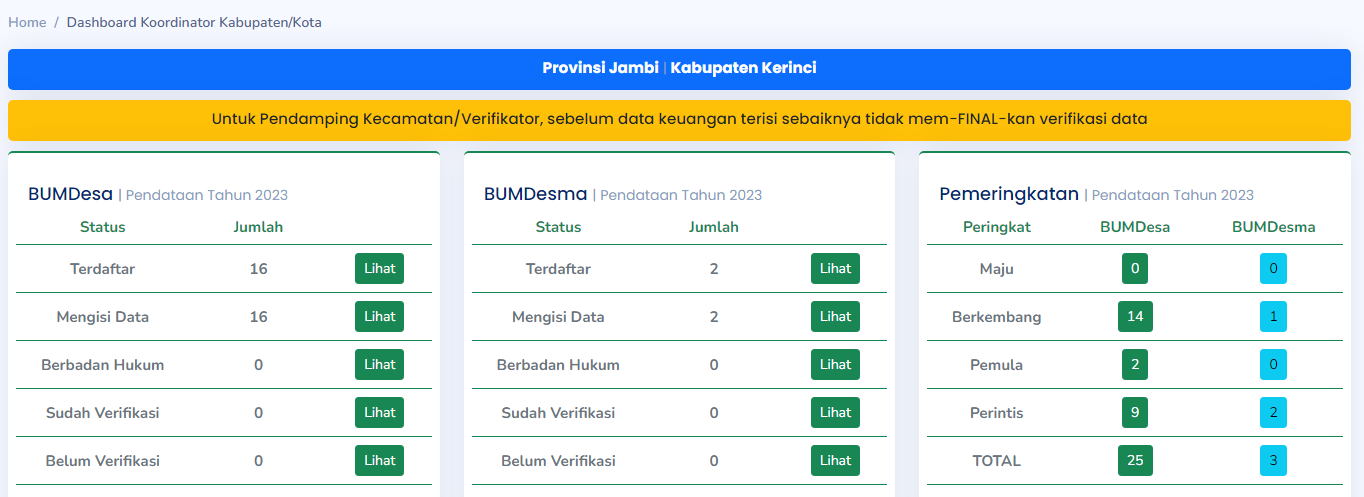Open Lihat for BUMDesa Berbadan Hukum
The height and width of the screenshot is (497, 1364).
point(380,365)
